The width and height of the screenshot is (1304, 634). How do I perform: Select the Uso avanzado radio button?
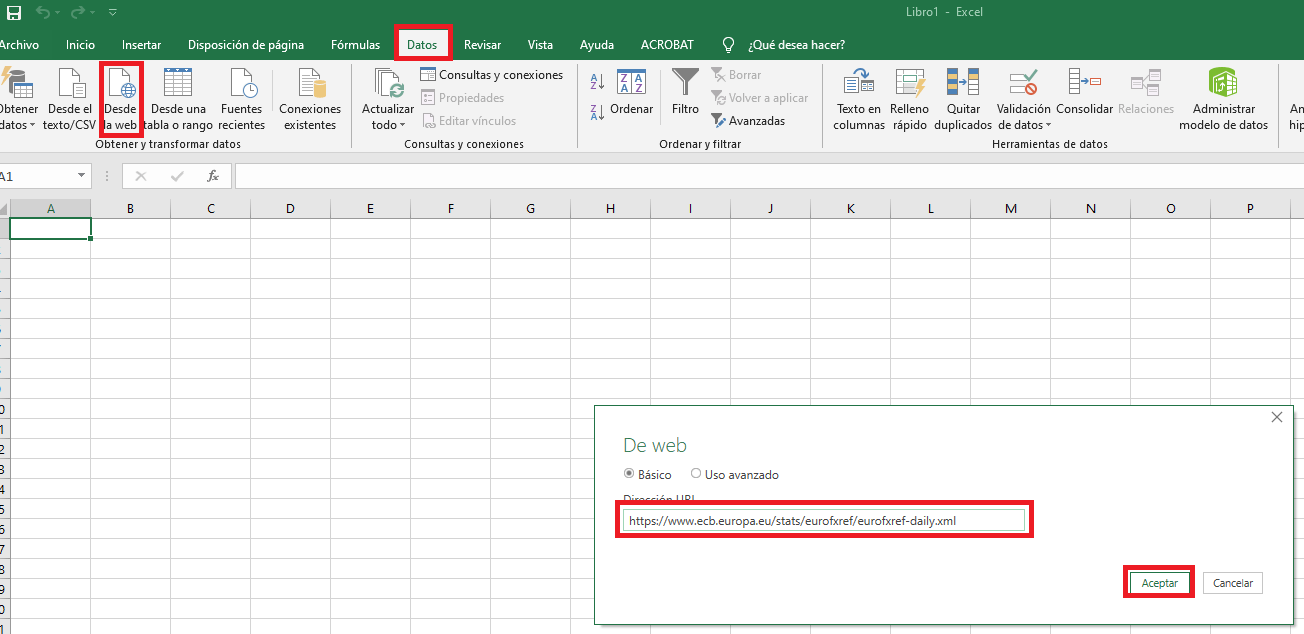pos(696,474)
